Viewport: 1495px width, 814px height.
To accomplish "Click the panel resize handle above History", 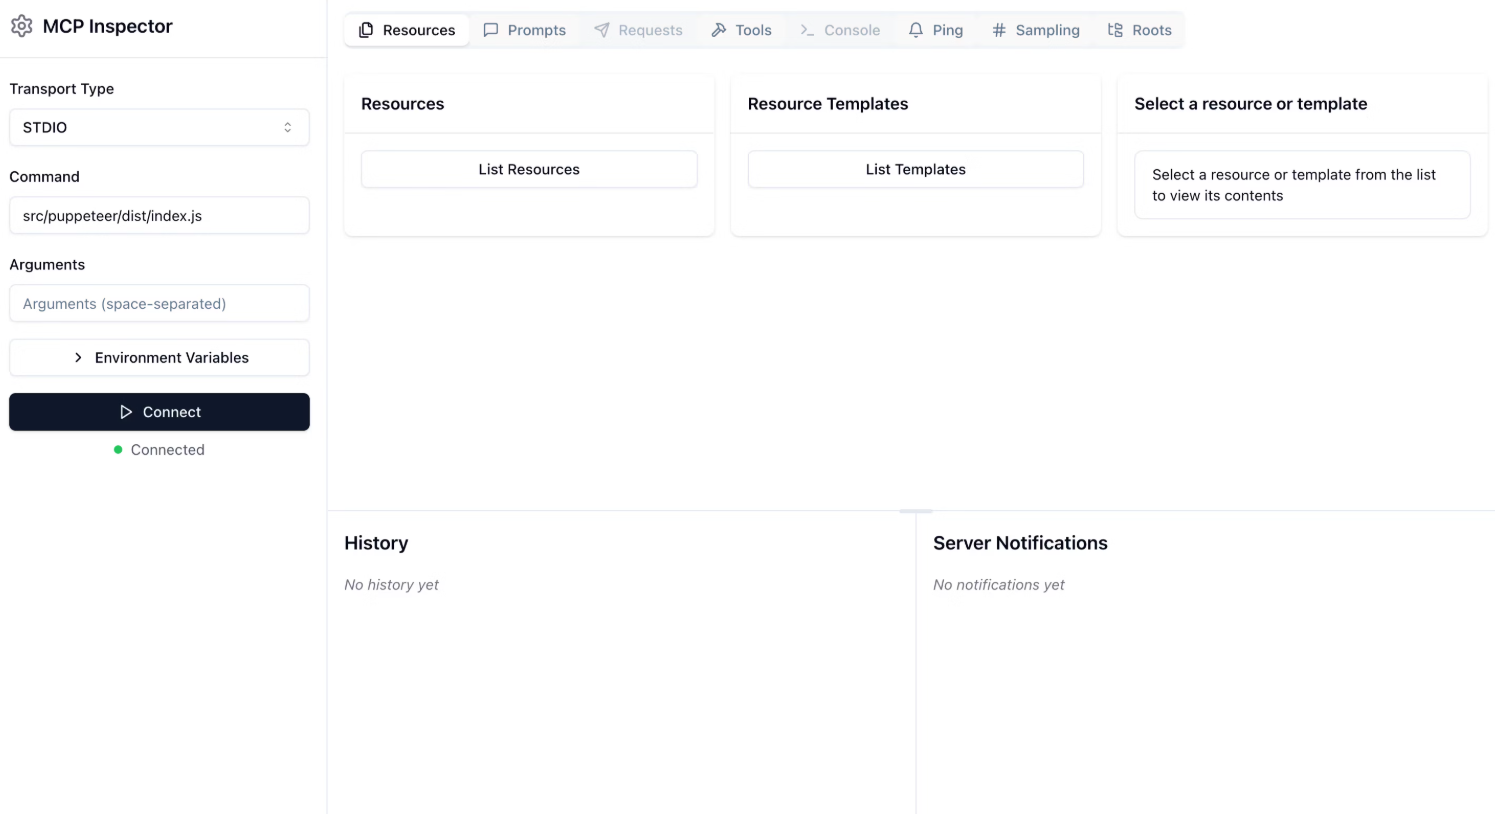I will [916, 511].
